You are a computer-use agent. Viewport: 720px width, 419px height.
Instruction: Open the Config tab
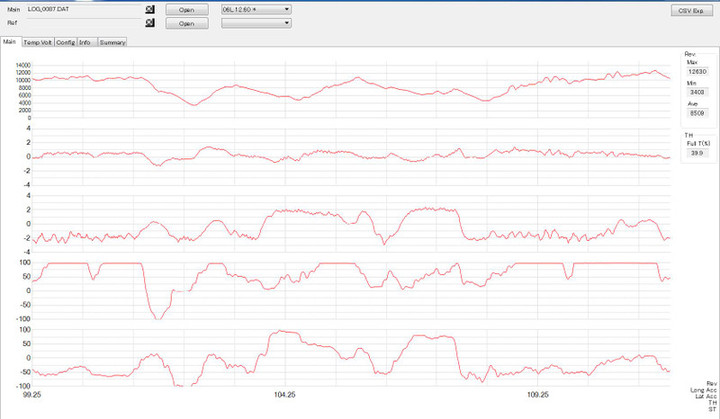click(x=65, y=42)
